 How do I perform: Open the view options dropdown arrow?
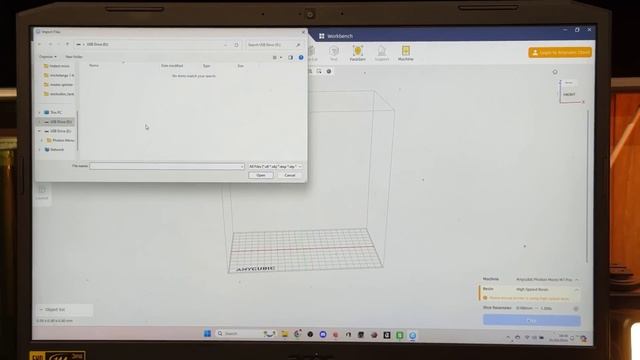coord(281,58)
